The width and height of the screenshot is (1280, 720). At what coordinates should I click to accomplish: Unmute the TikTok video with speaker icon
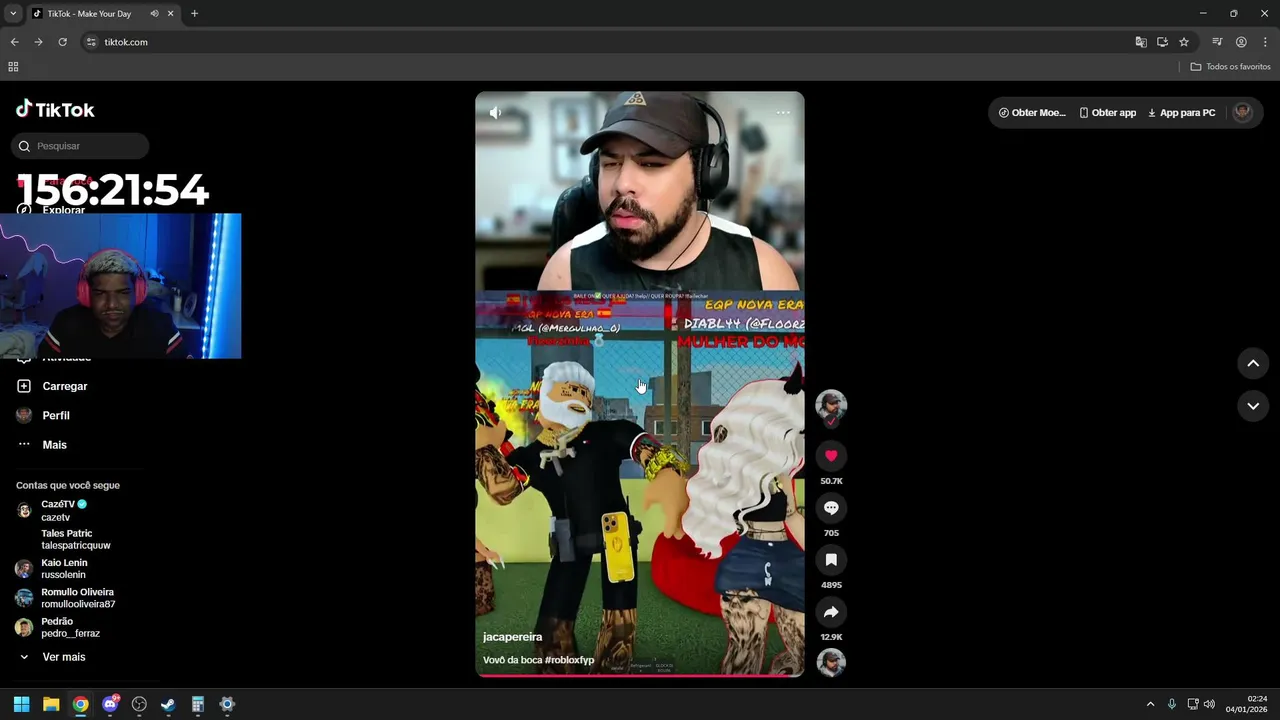pyautogui.click(x=495, y=113)
